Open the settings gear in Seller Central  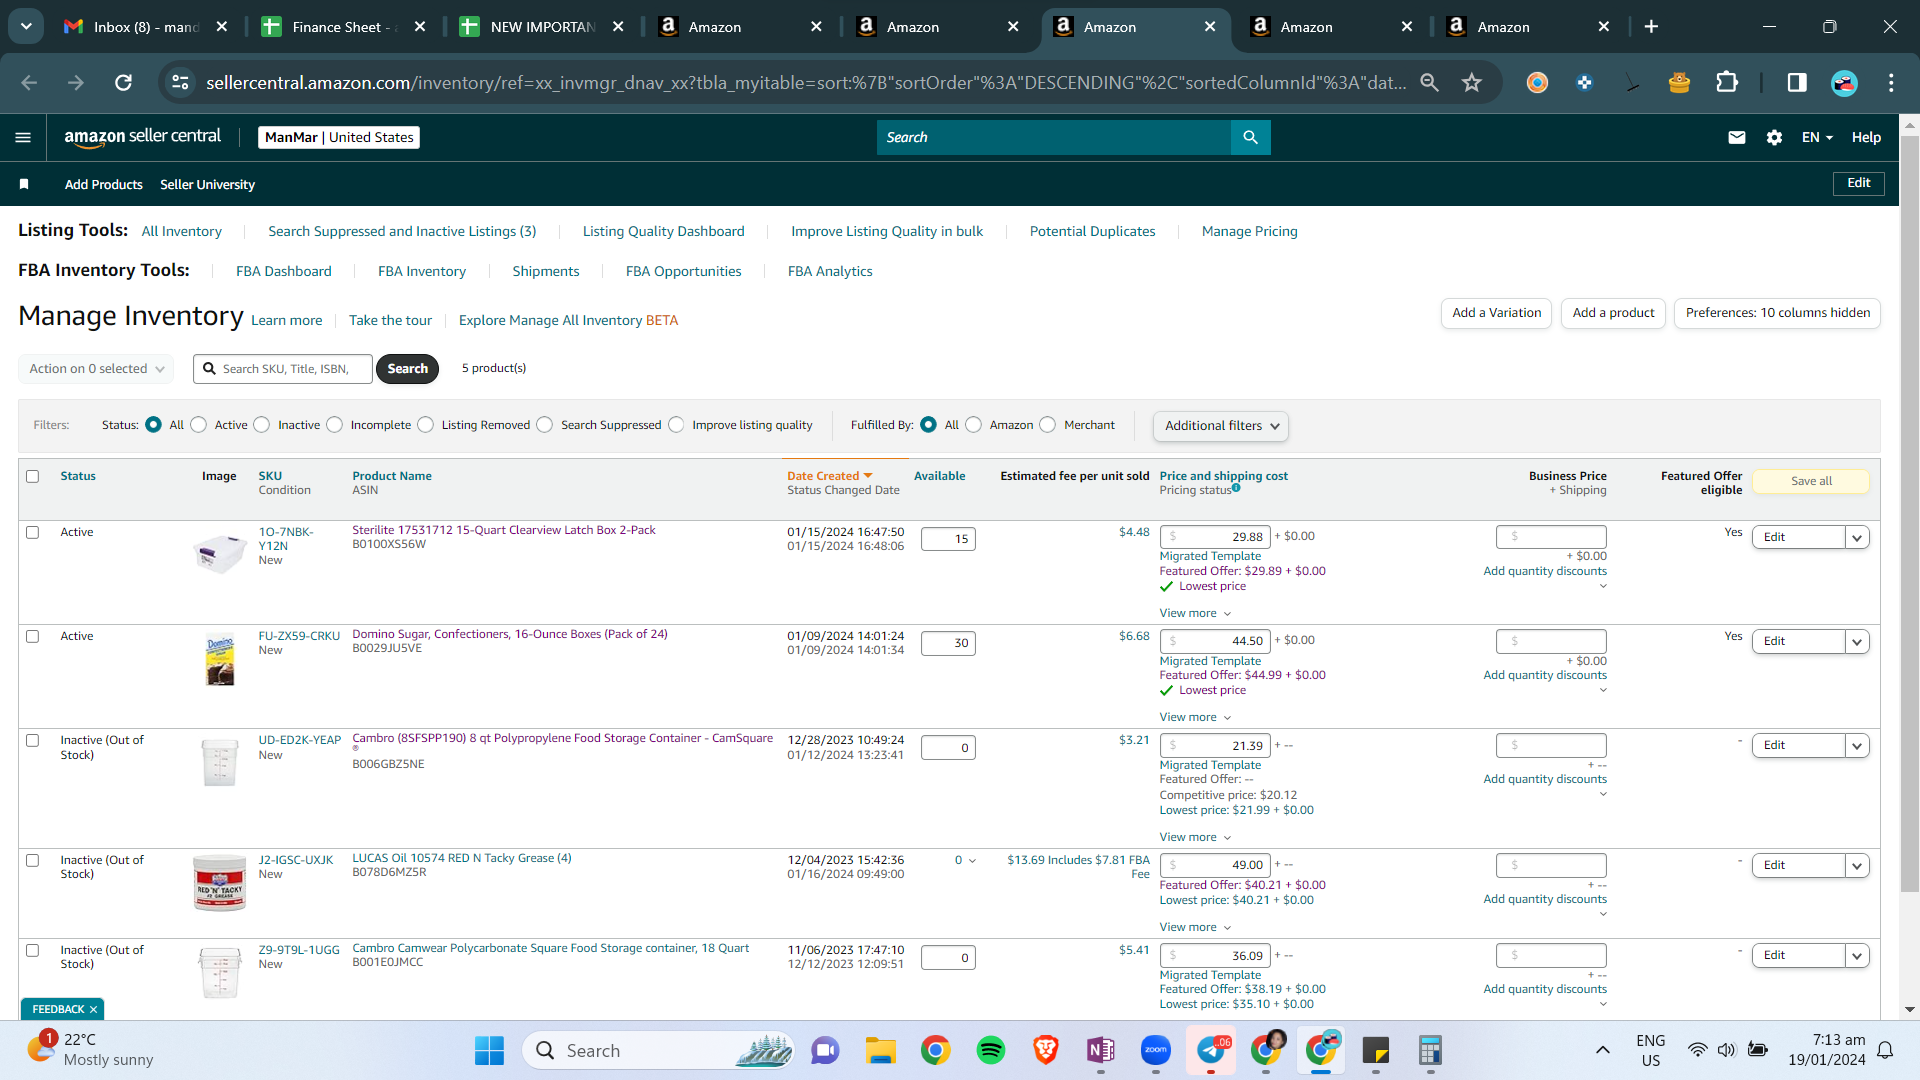pos(1774,137)
